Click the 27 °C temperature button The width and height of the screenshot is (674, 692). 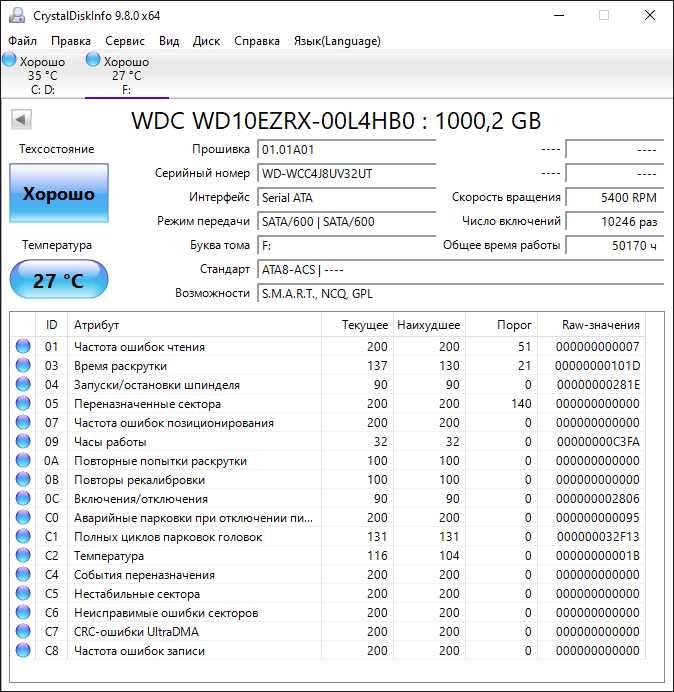[59, 280]
